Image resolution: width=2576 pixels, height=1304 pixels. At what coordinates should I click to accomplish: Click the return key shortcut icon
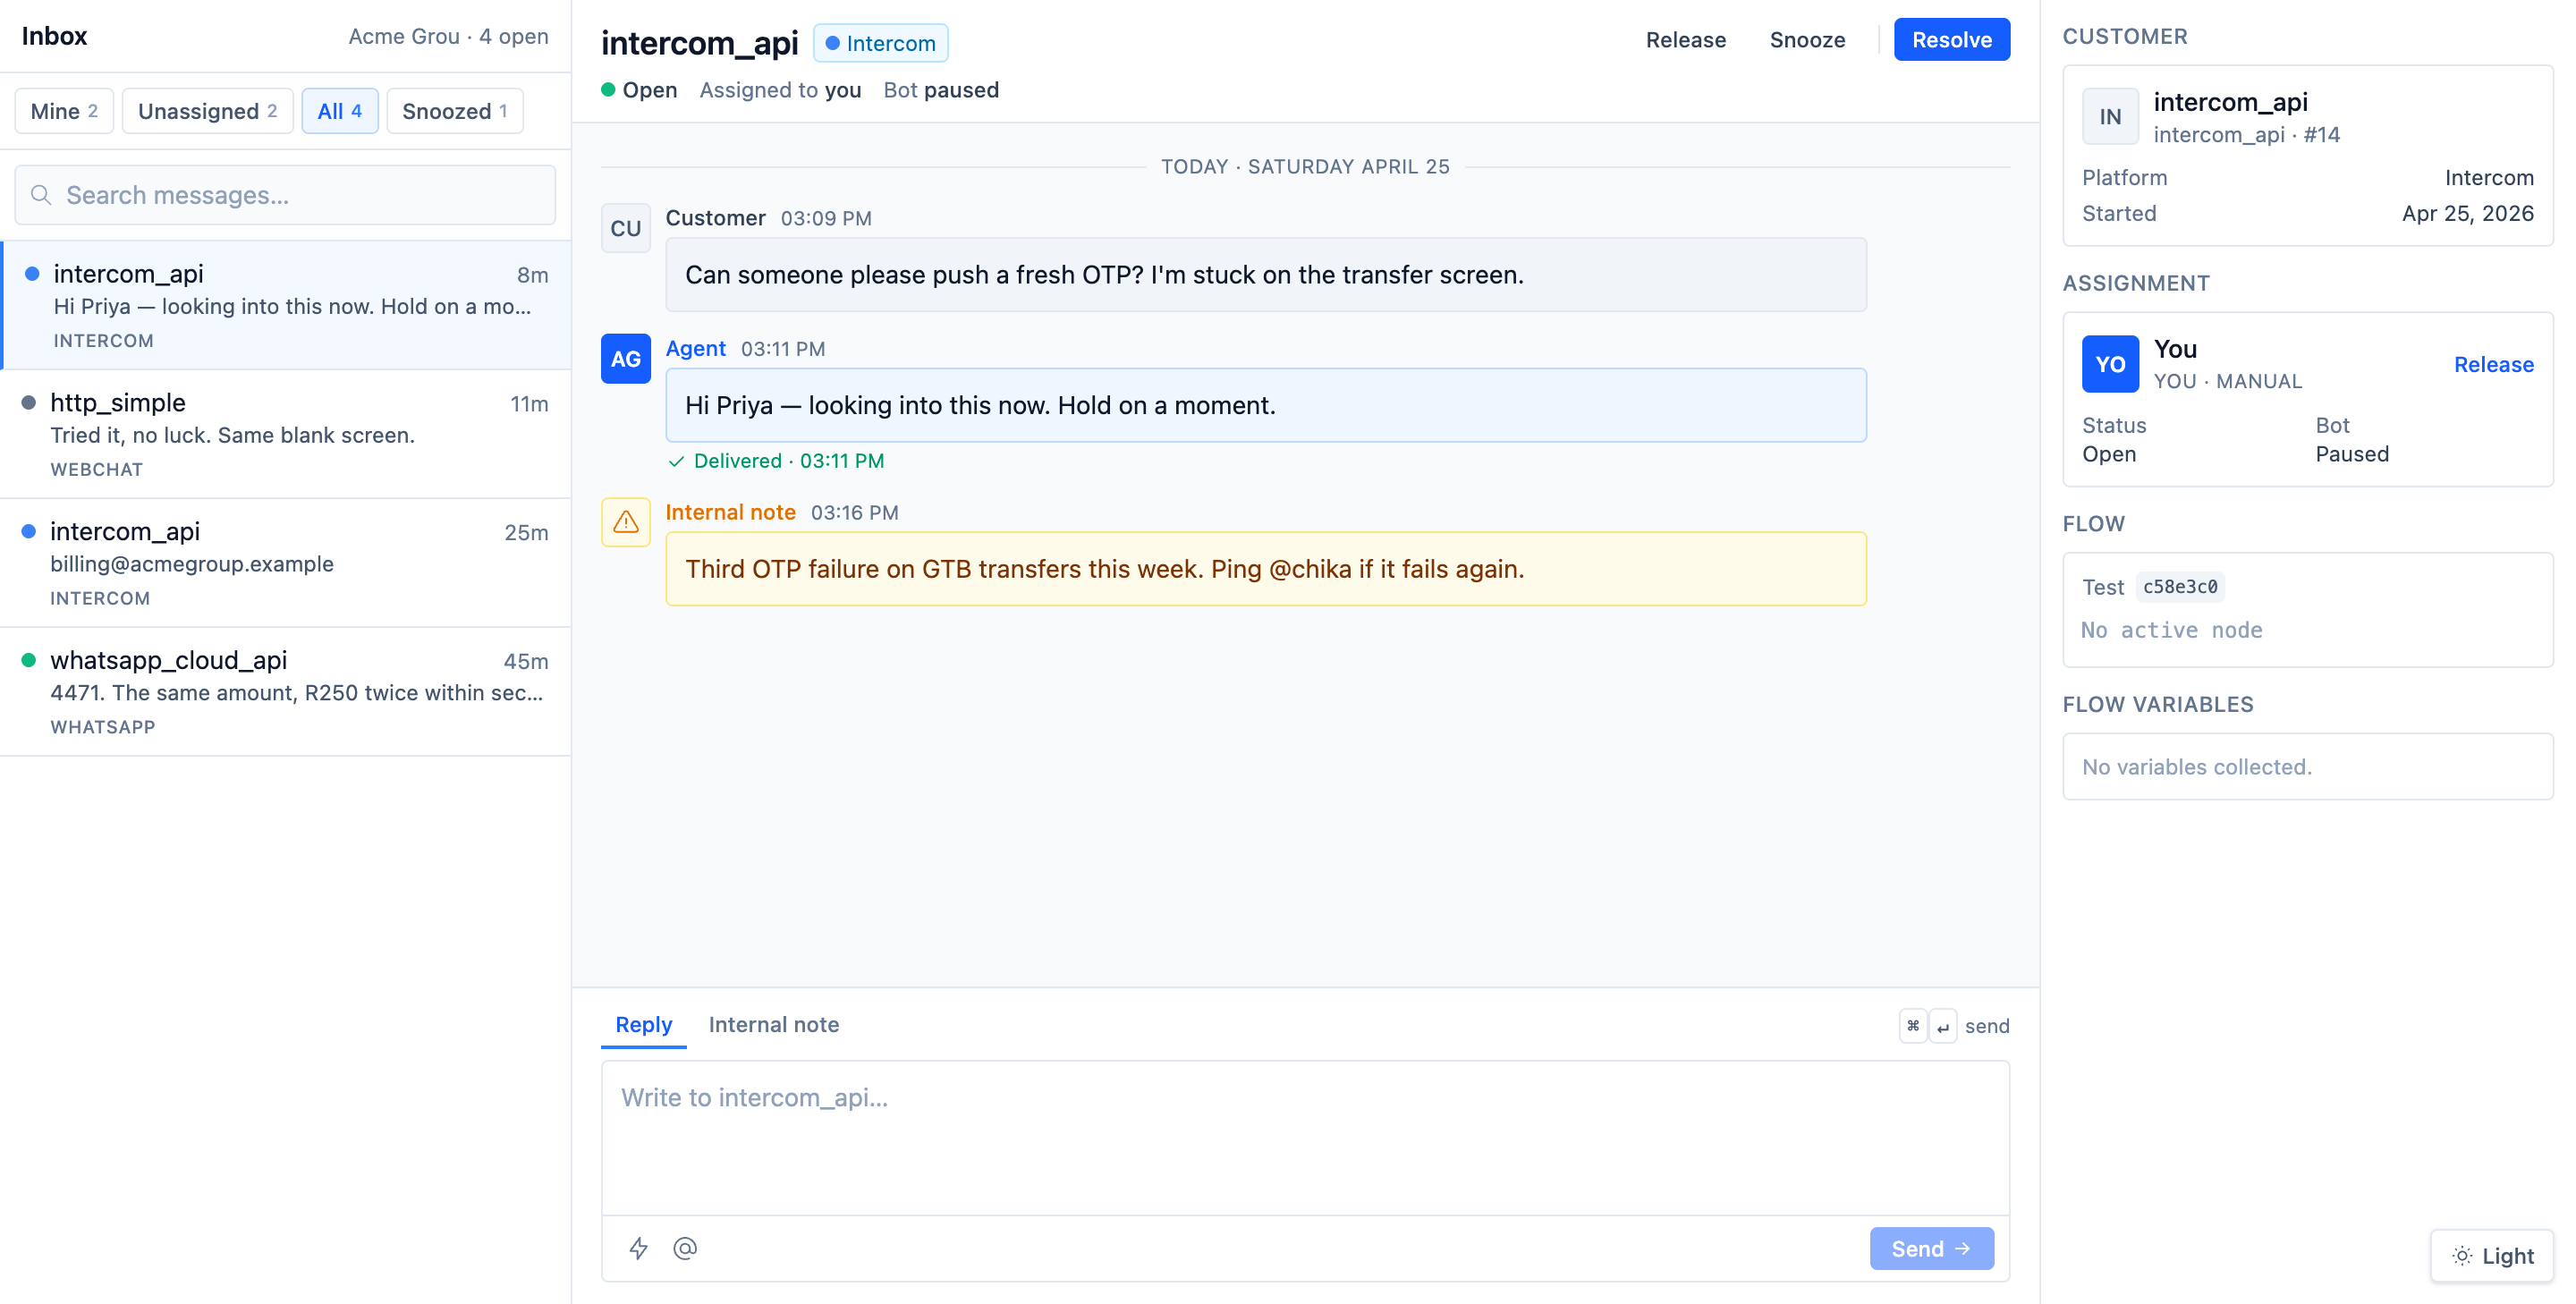click(x=1943, y=1026)
